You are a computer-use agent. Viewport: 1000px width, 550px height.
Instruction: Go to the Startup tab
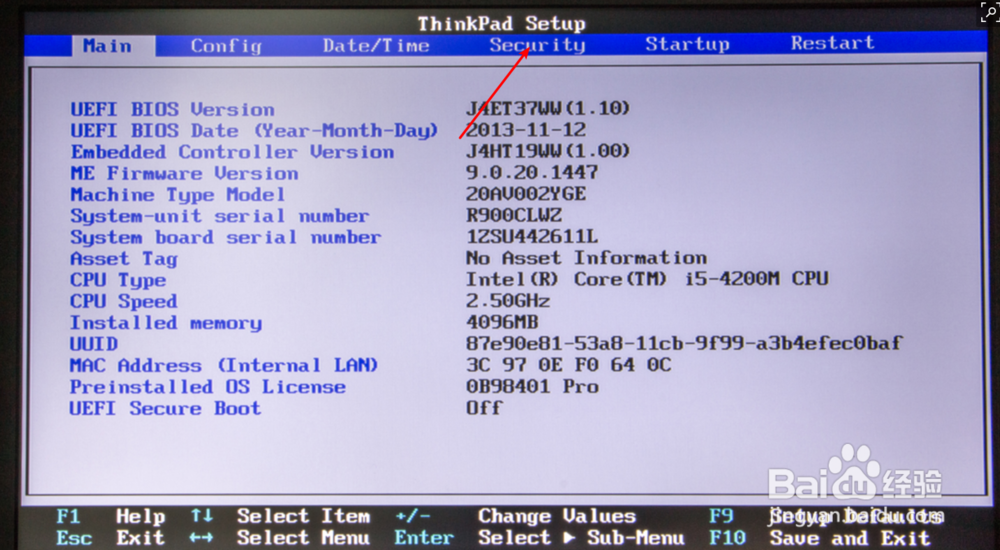tap(687, 44)
